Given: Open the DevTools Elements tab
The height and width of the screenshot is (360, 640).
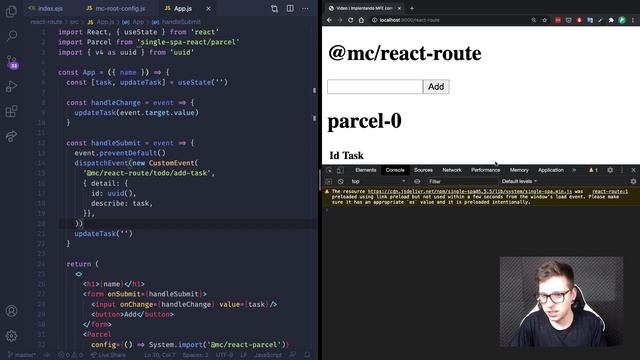Looking at the screenshot, I should click(366, 170).
